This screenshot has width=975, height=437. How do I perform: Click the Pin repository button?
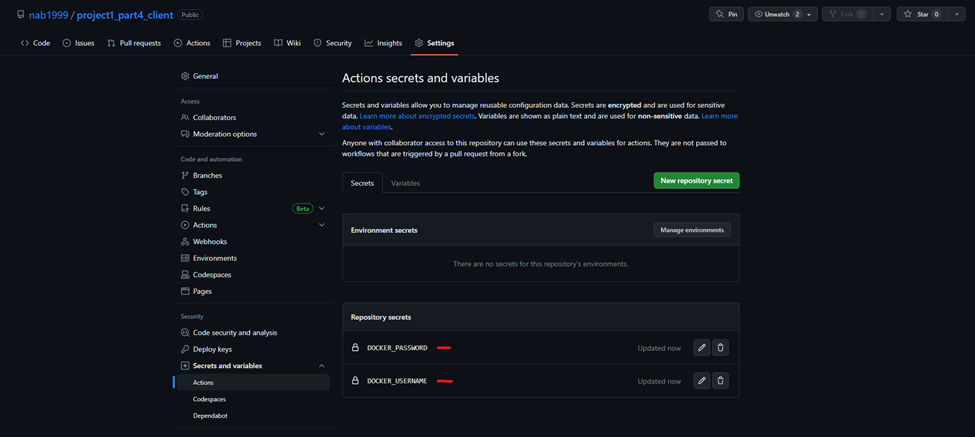click(x=726, y=14)
